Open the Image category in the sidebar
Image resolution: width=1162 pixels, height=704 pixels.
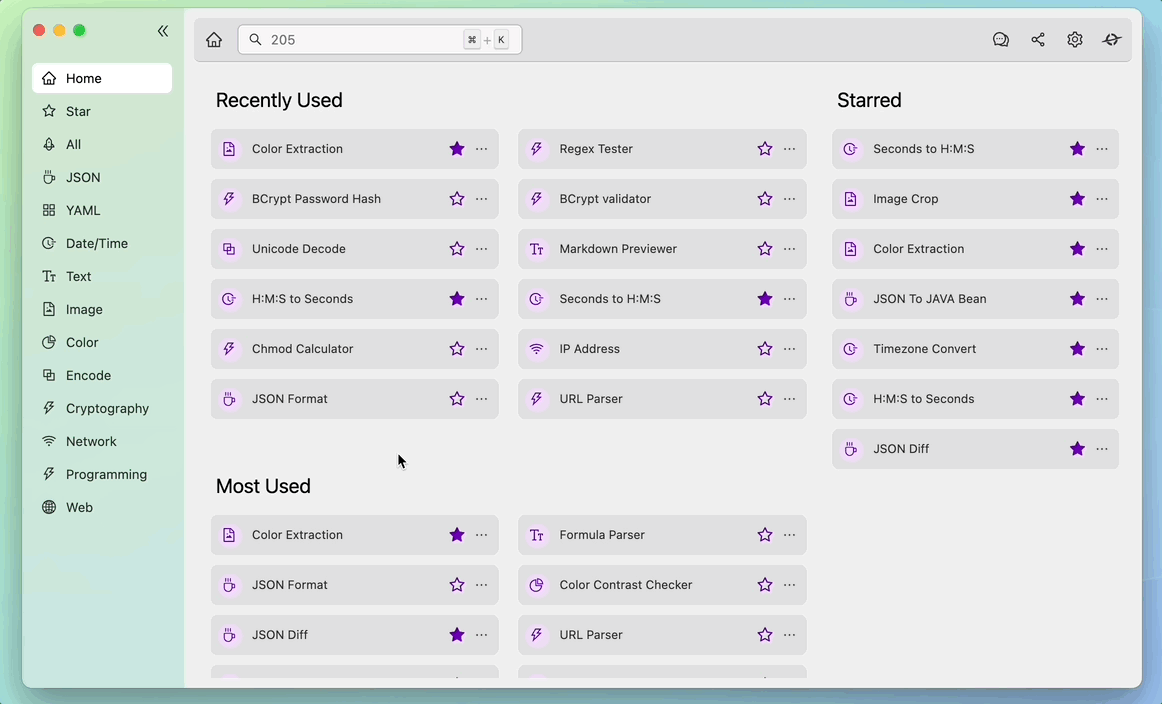102,309
